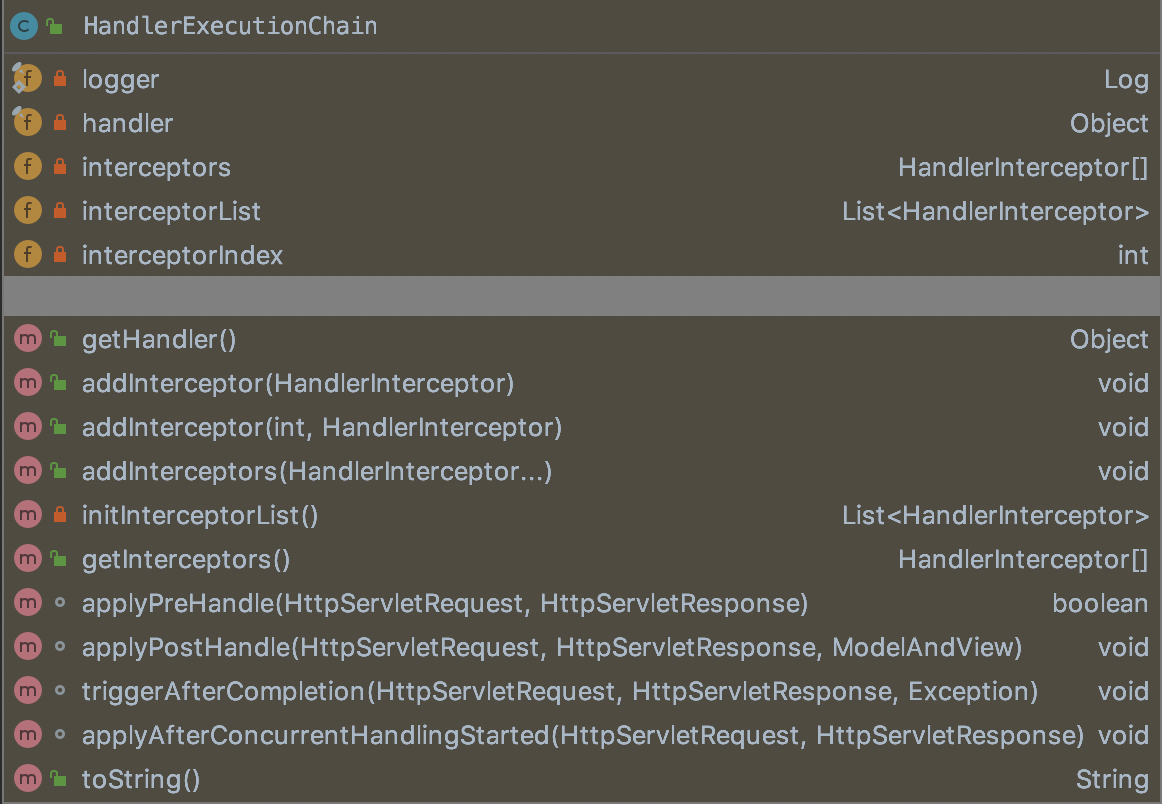1162x804 pixels.
Task: Select the getInterceptors() method row
Action: pos(186,559)
